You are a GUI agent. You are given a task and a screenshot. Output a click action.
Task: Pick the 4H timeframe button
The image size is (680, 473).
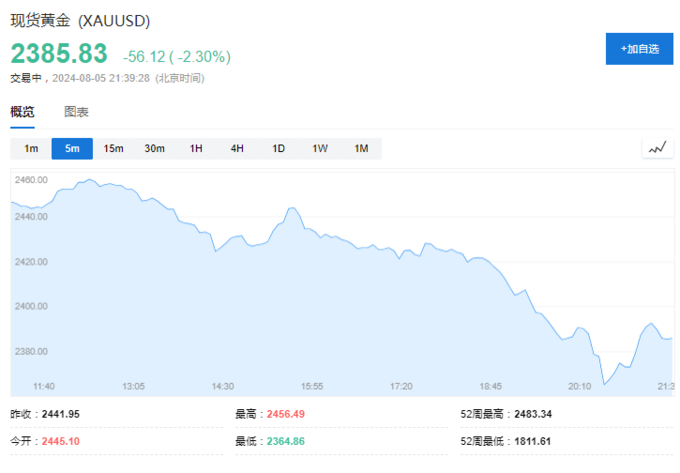pyautogui.click(x=237, y=149)
